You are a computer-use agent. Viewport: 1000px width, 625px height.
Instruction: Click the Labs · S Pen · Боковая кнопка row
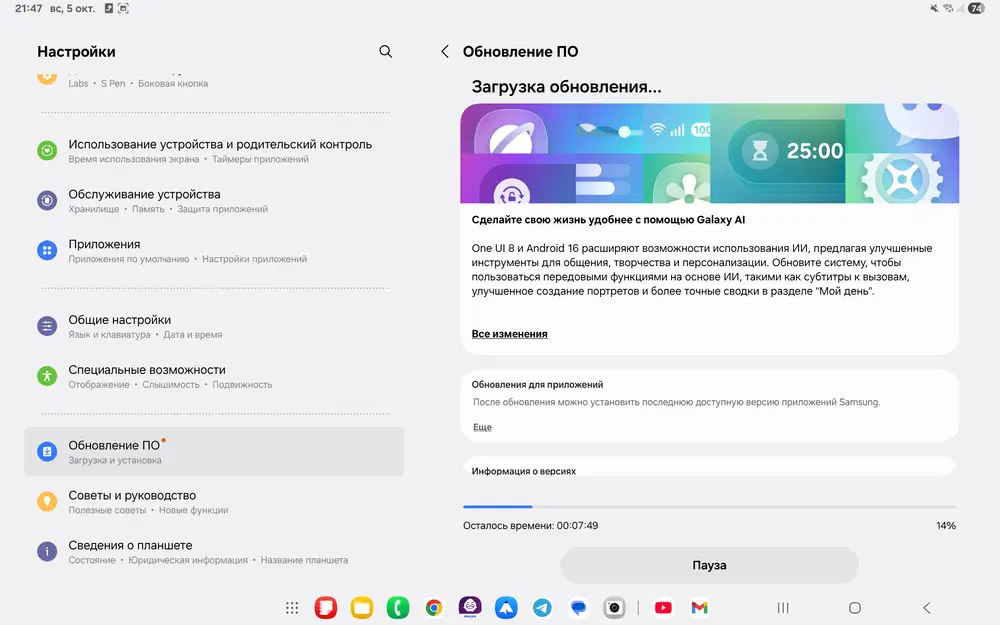click(214, 82)
